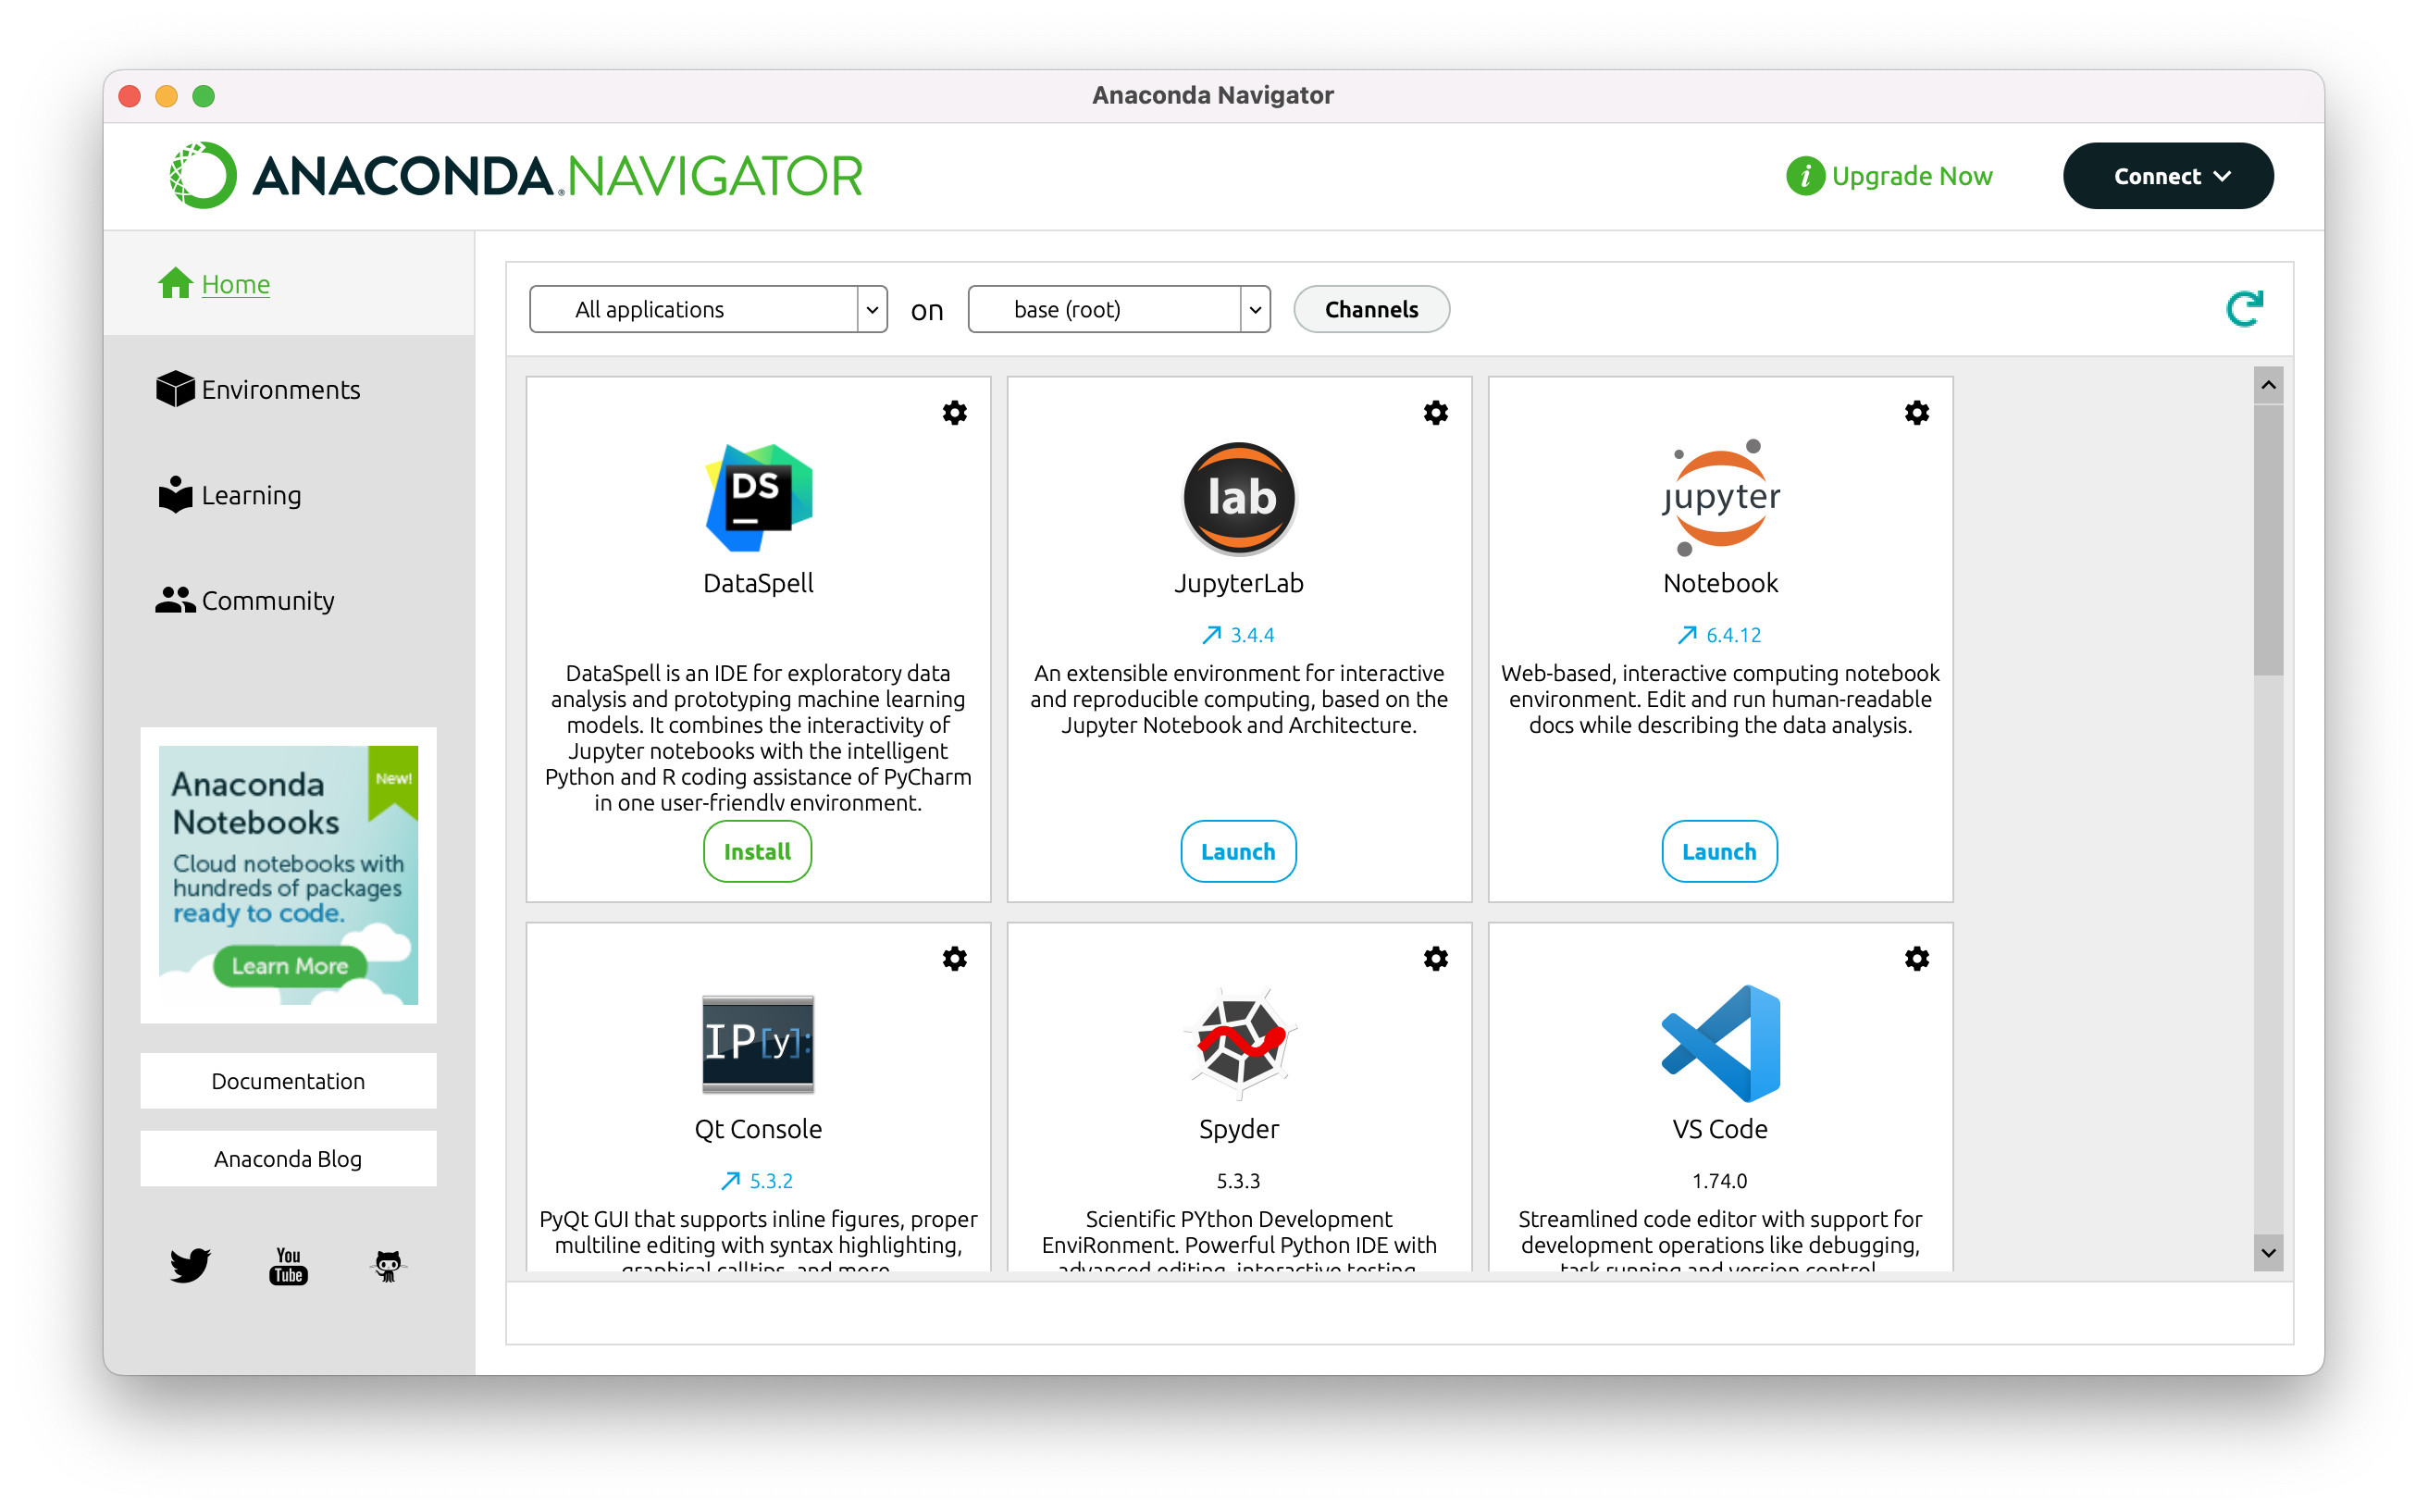Screen dimensions: 2428x1512
Task: Launch Jupyter Notebook
Action: (x=1720, y=851)
